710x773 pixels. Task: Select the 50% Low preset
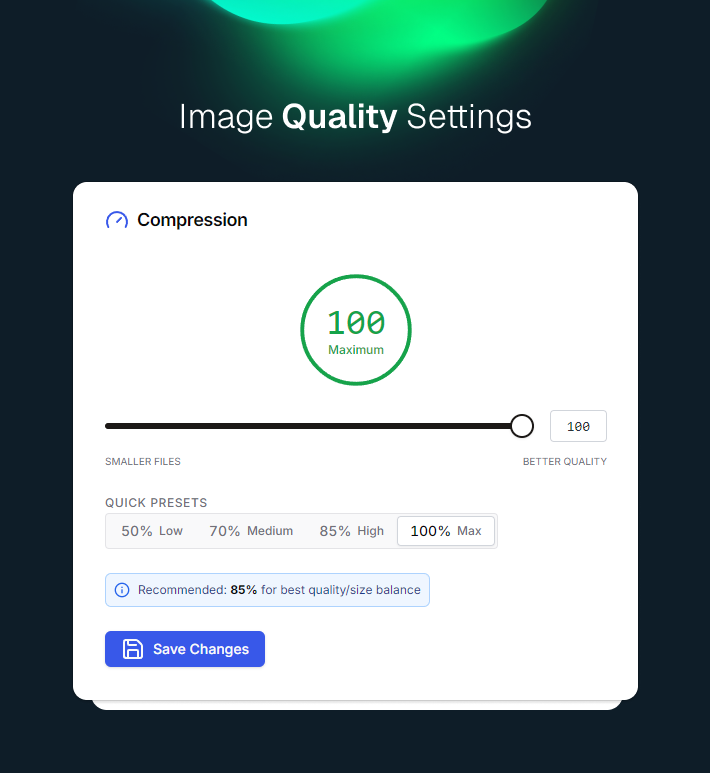coord(152,531)
